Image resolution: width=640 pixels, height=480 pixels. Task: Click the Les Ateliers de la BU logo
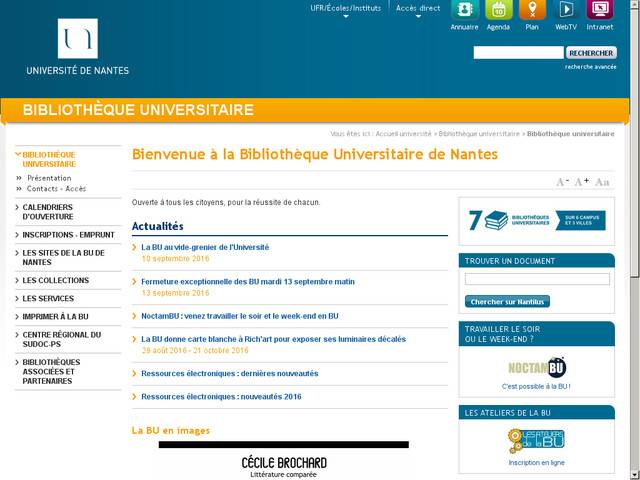coord(536,441)
